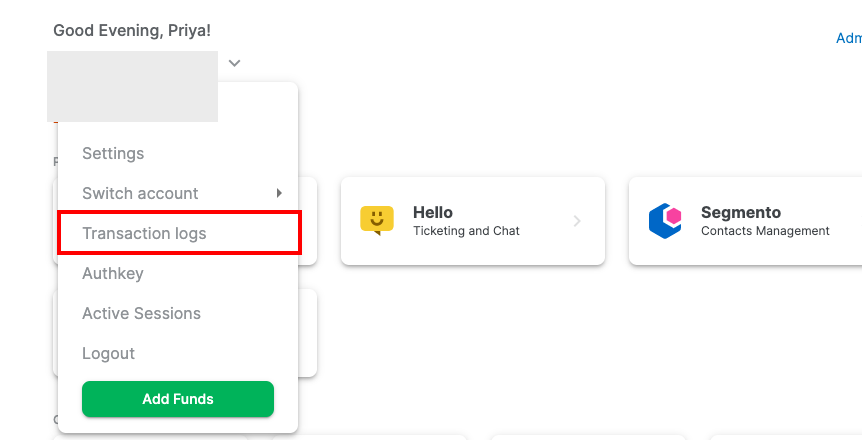Click the Good Evening, Priya greeting text
Viewport: 862px width, 440px height.
click(132, 30)
